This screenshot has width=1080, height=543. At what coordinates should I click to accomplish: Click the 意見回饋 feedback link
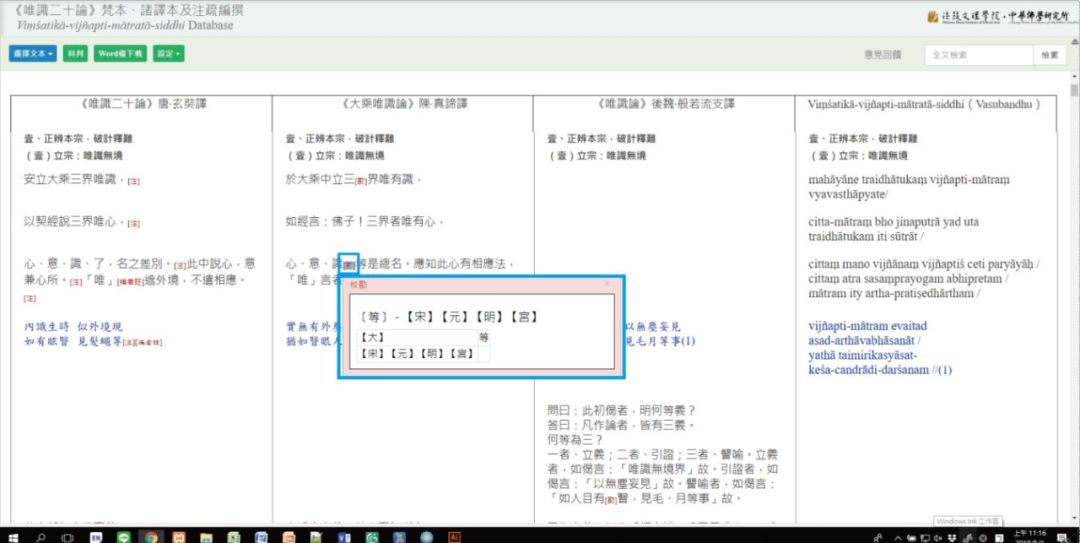click(x=881, y=55)
